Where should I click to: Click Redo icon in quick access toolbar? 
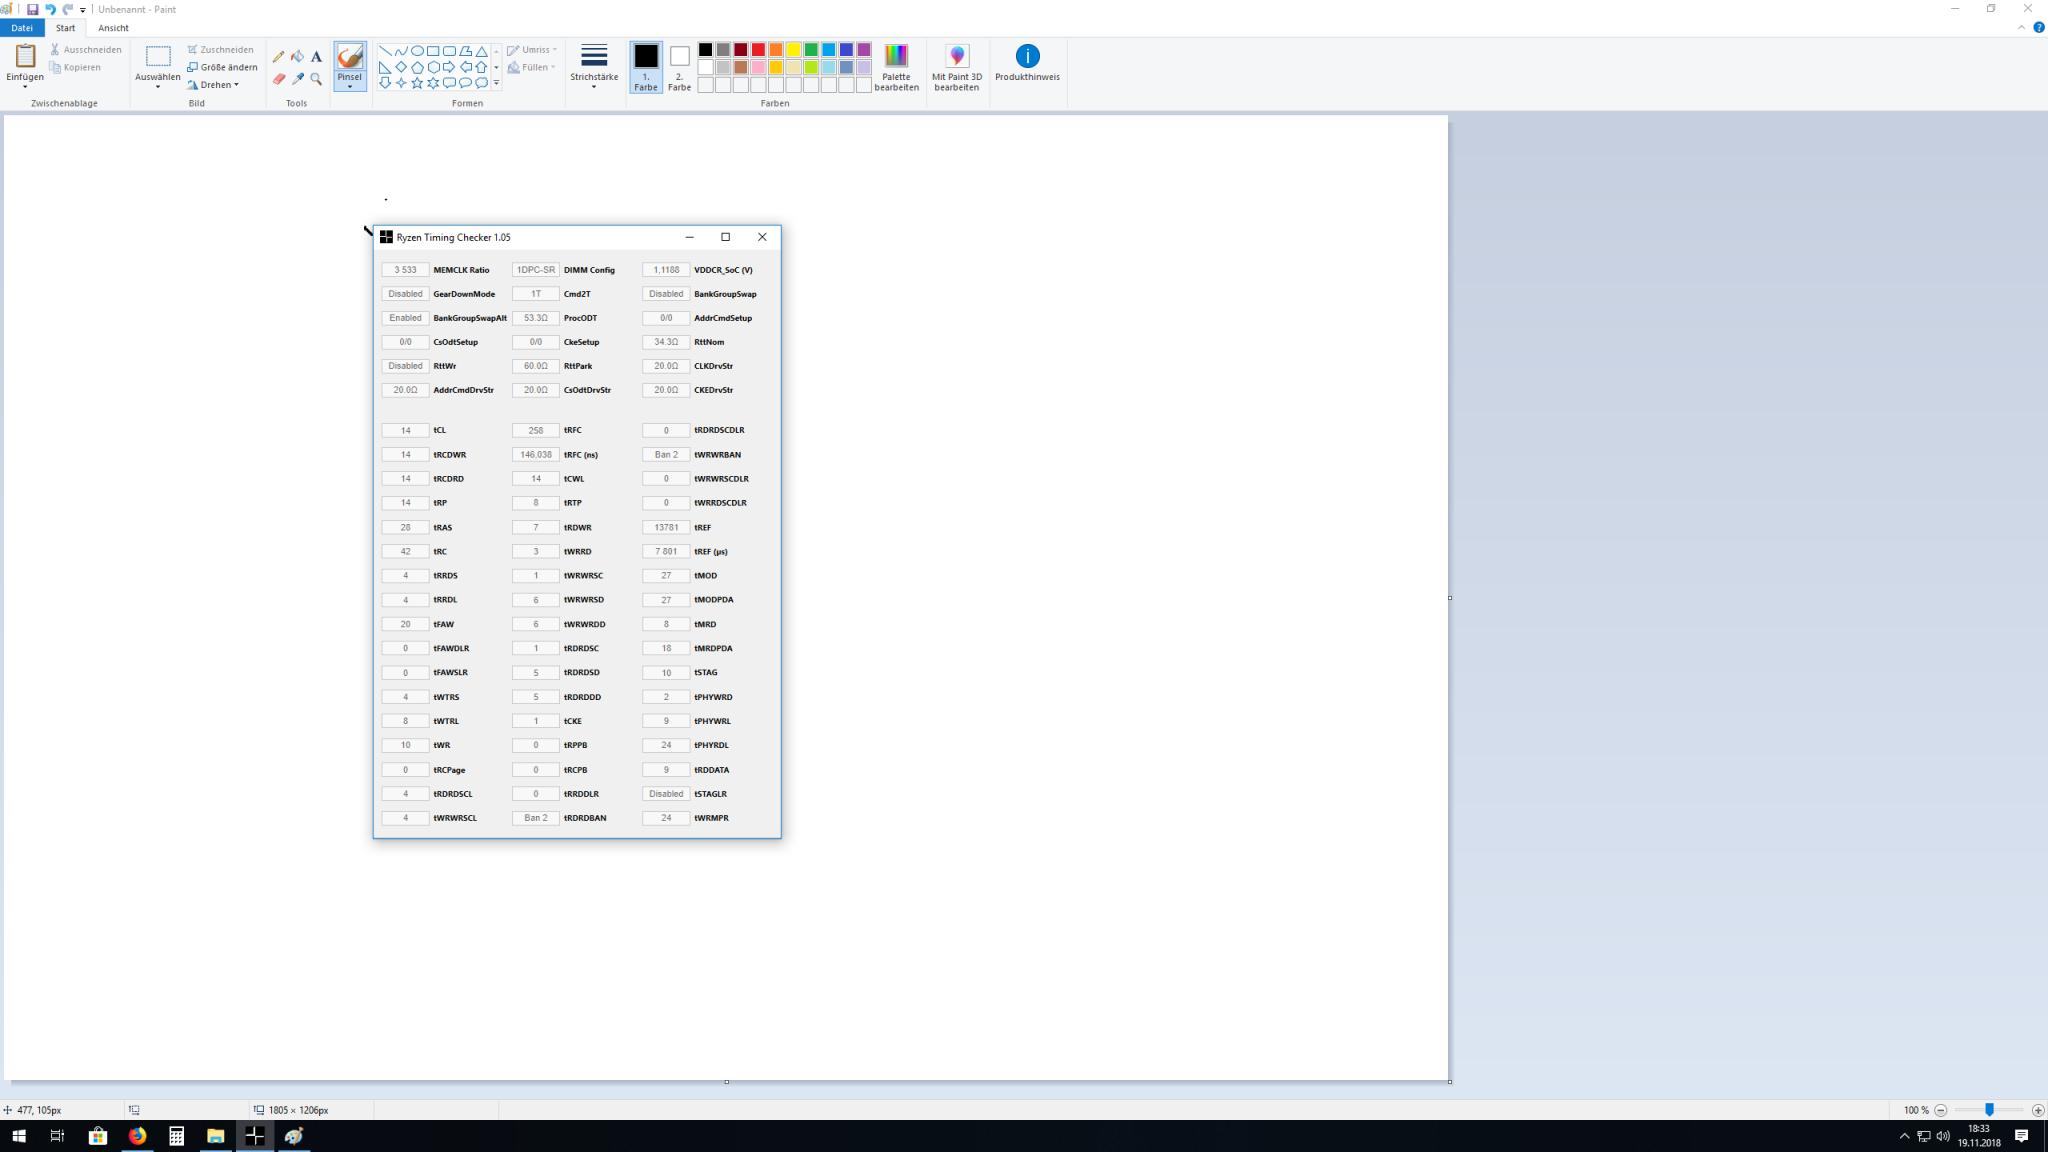tap(68, 9)
